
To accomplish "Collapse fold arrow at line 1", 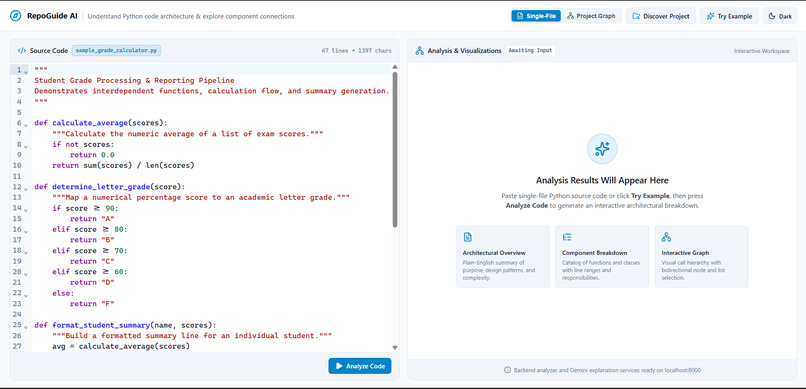I will [x=26, y=71].
